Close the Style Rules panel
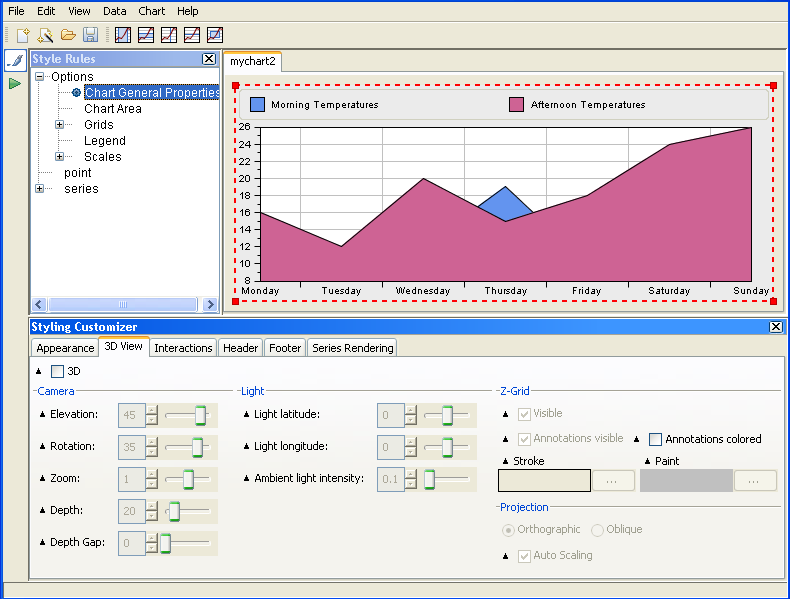This screenshot has height=599, width=790. coord(209,59)
